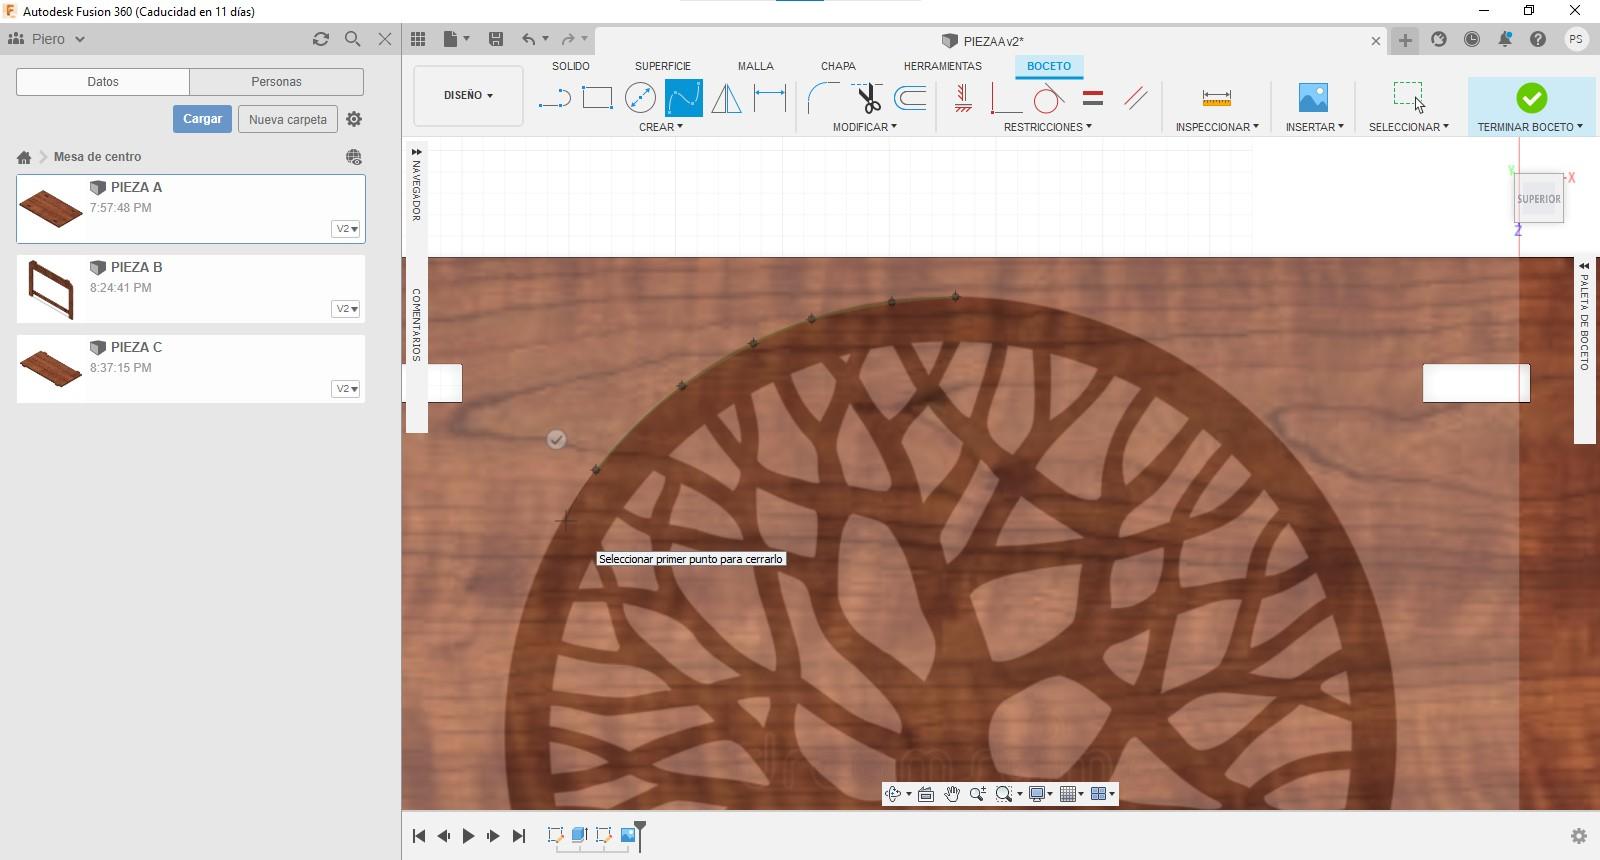This screenshot has width=1600, height=860.
Task: Open the Help question mark icon
Action: (x=1538, y=39)
